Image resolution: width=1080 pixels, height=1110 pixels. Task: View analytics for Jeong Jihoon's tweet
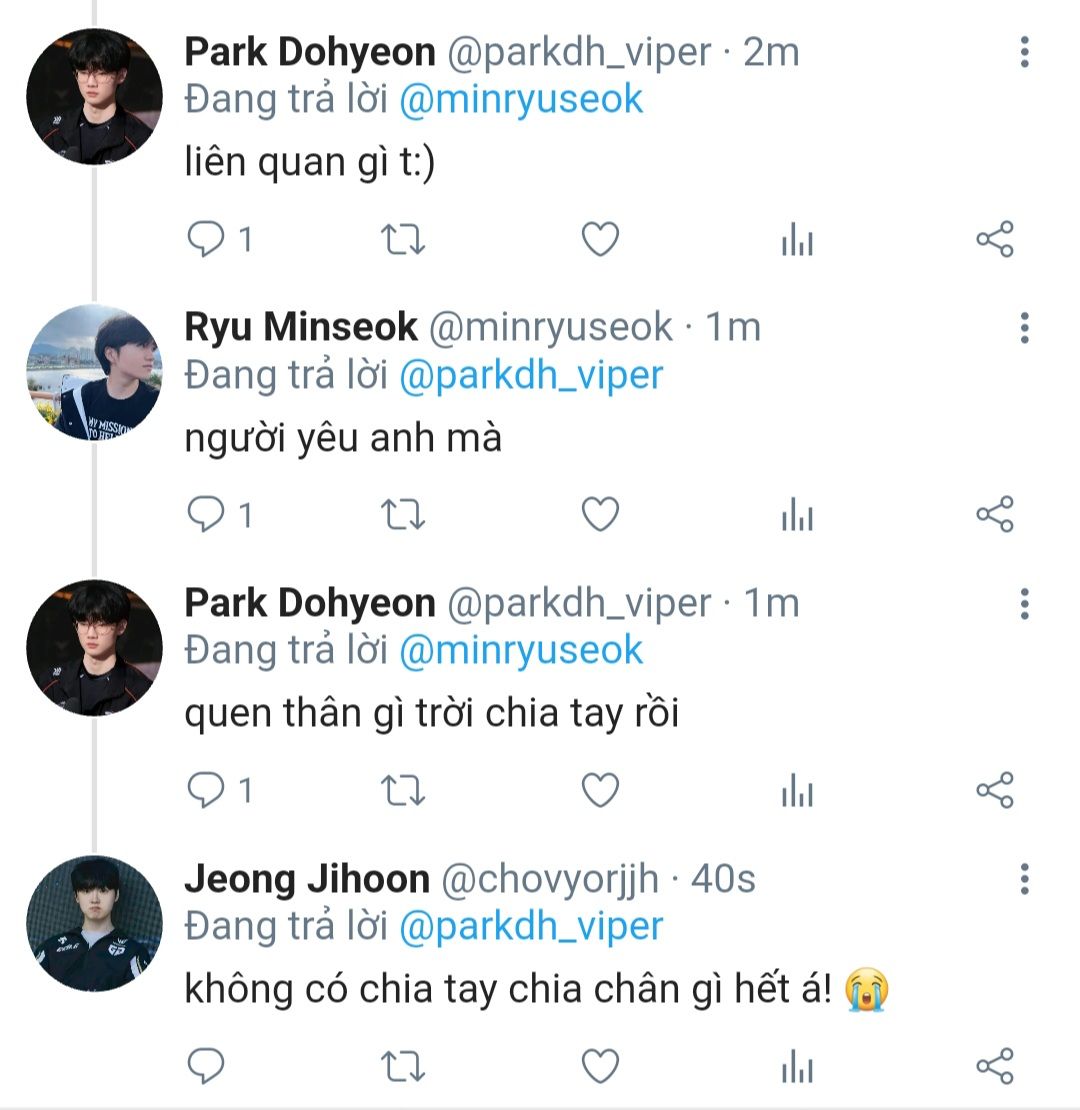coord(797,1067)
